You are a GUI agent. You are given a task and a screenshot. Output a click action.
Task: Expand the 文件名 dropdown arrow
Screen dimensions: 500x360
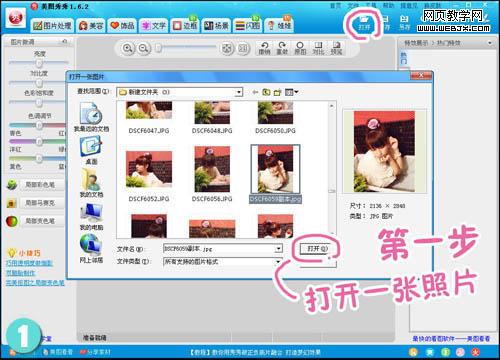tap(279, 248)
